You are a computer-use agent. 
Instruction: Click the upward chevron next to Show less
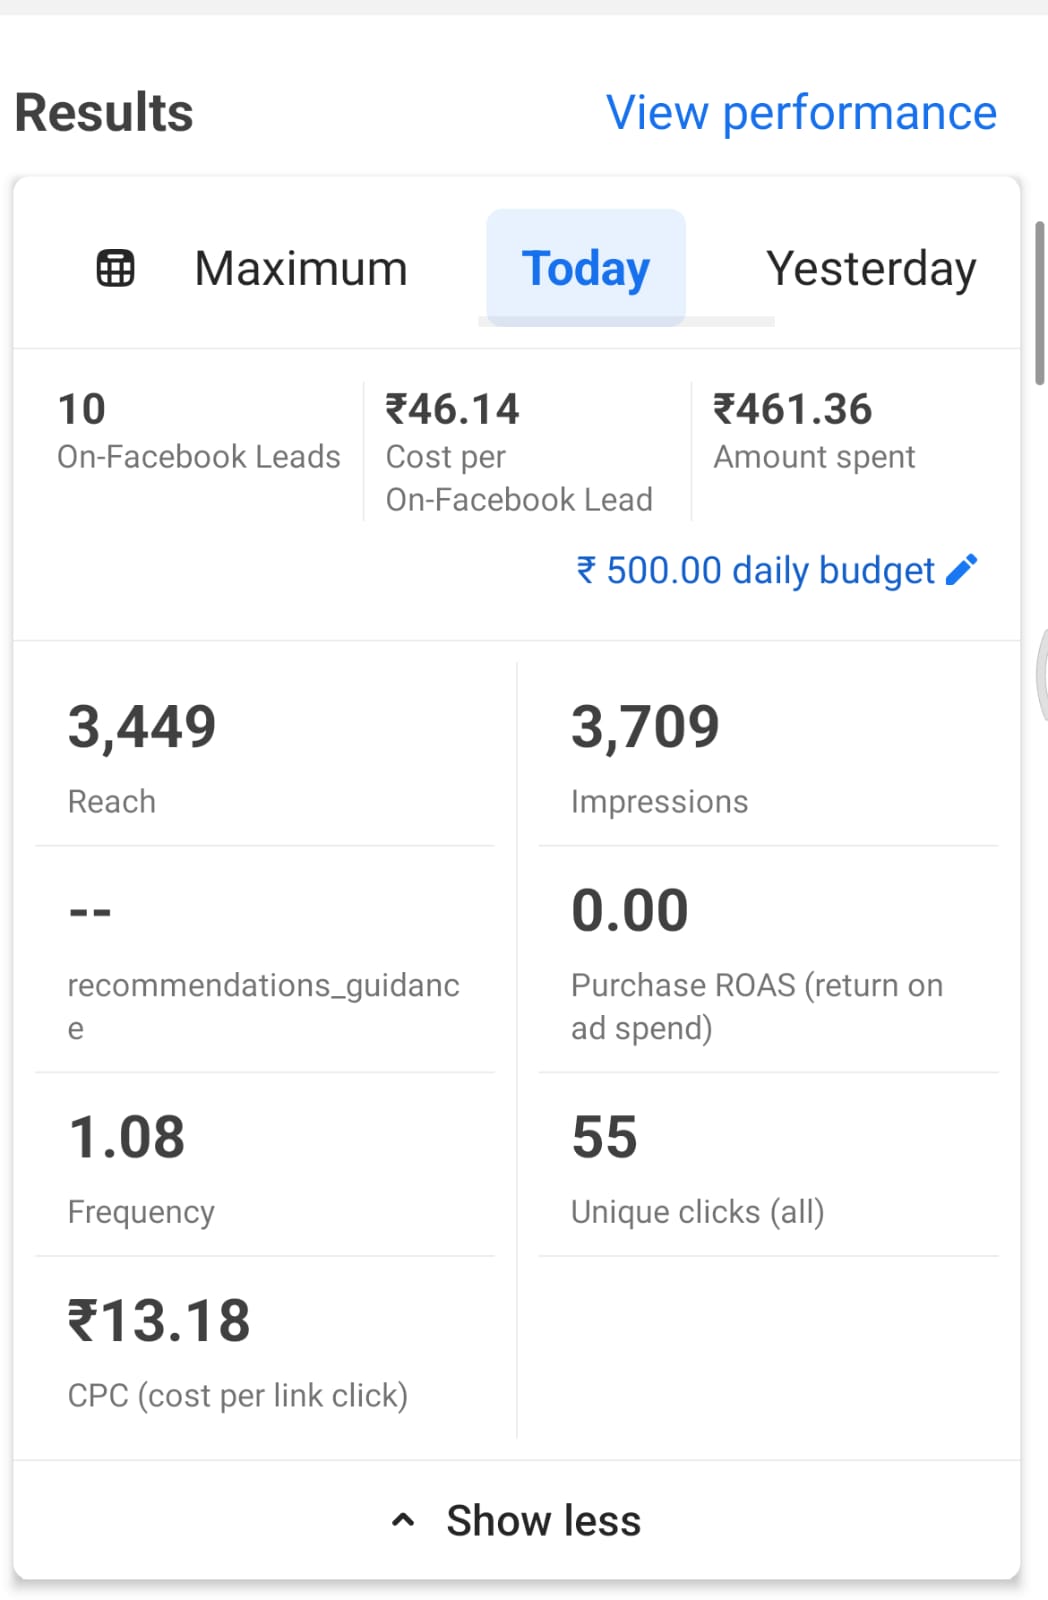click(403, 1521)
